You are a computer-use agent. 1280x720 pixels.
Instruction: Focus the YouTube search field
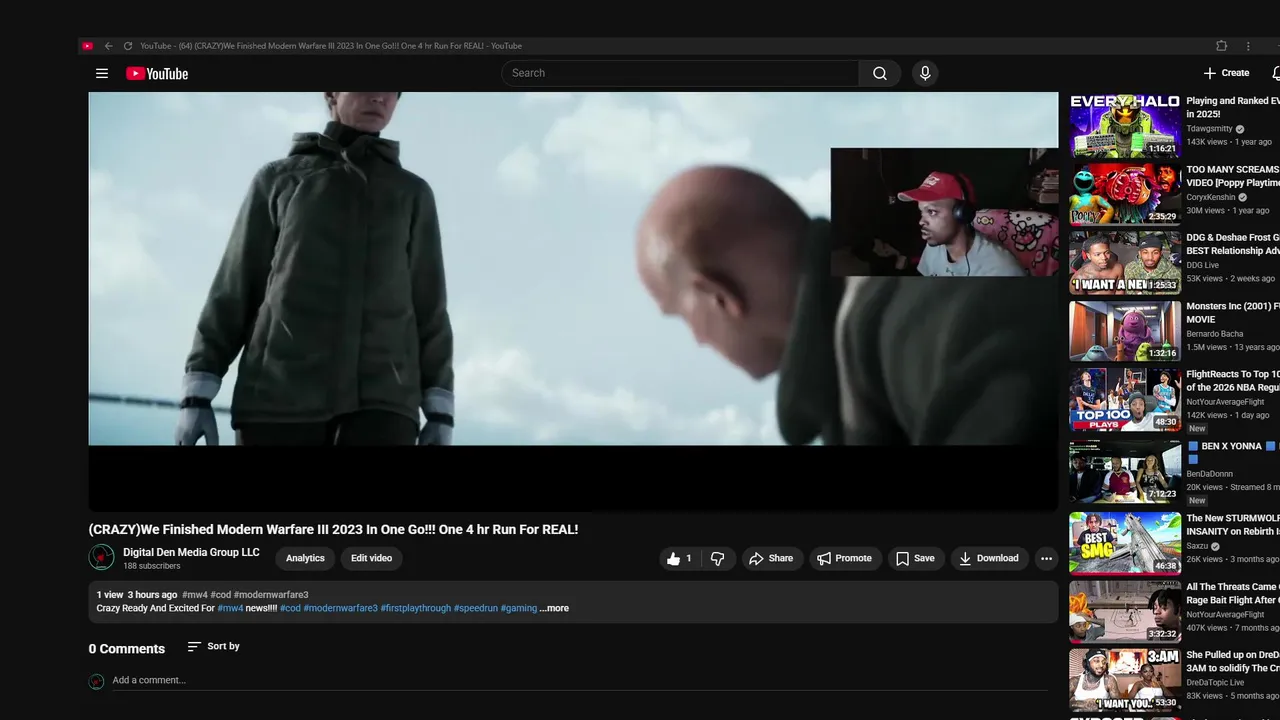tap(680, 73)
